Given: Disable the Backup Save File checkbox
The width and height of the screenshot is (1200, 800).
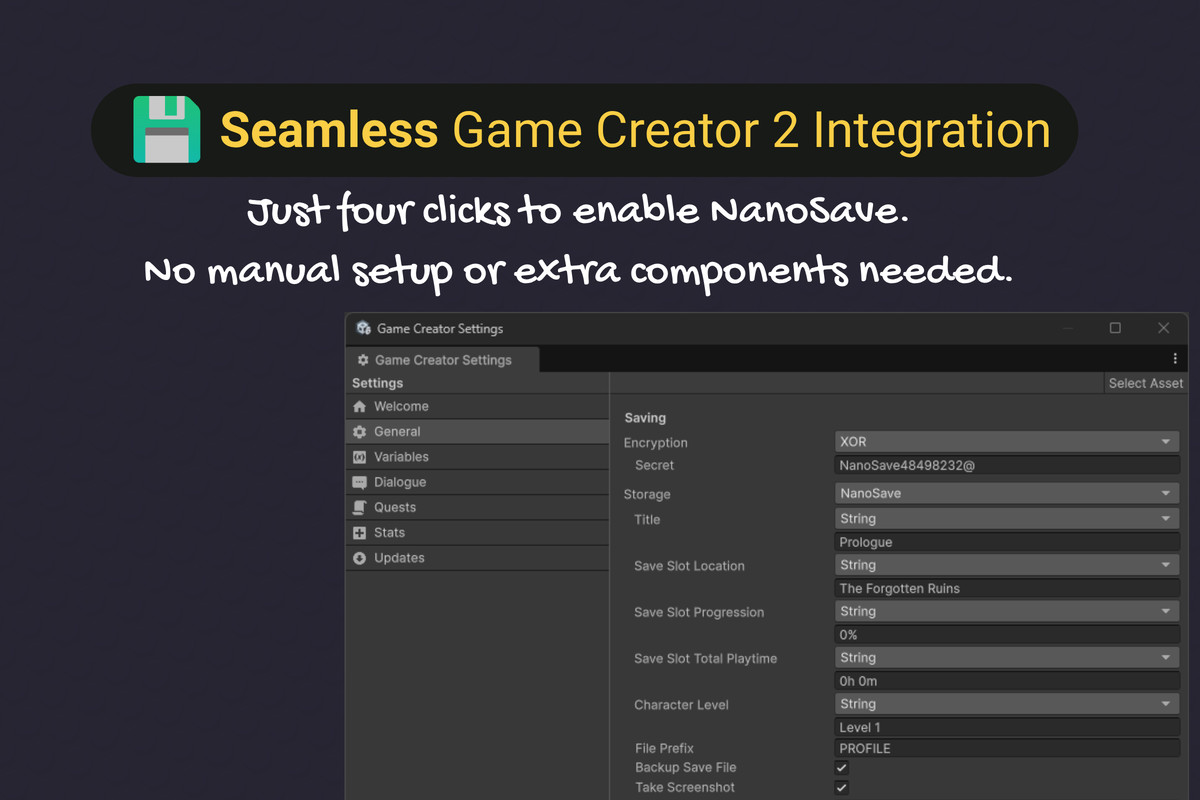Looking at the screenshot, I should pyautogui.click(x=841, y=768).
